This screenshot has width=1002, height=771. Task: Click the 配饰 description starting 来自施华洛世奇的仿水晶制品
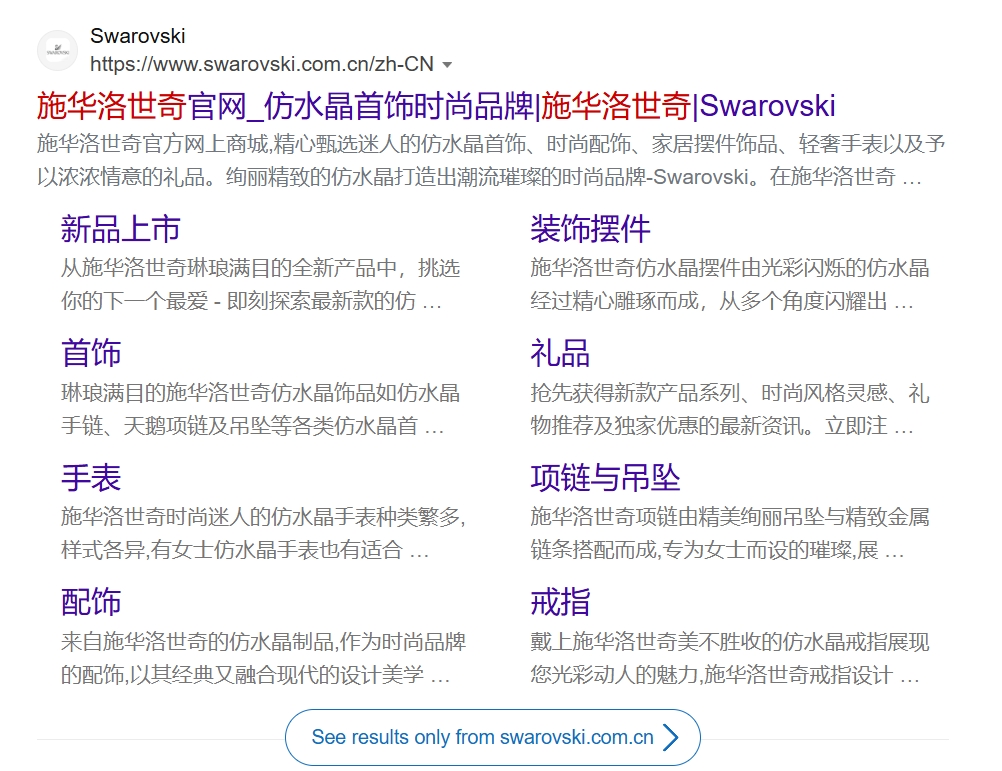tap(263, 658)
